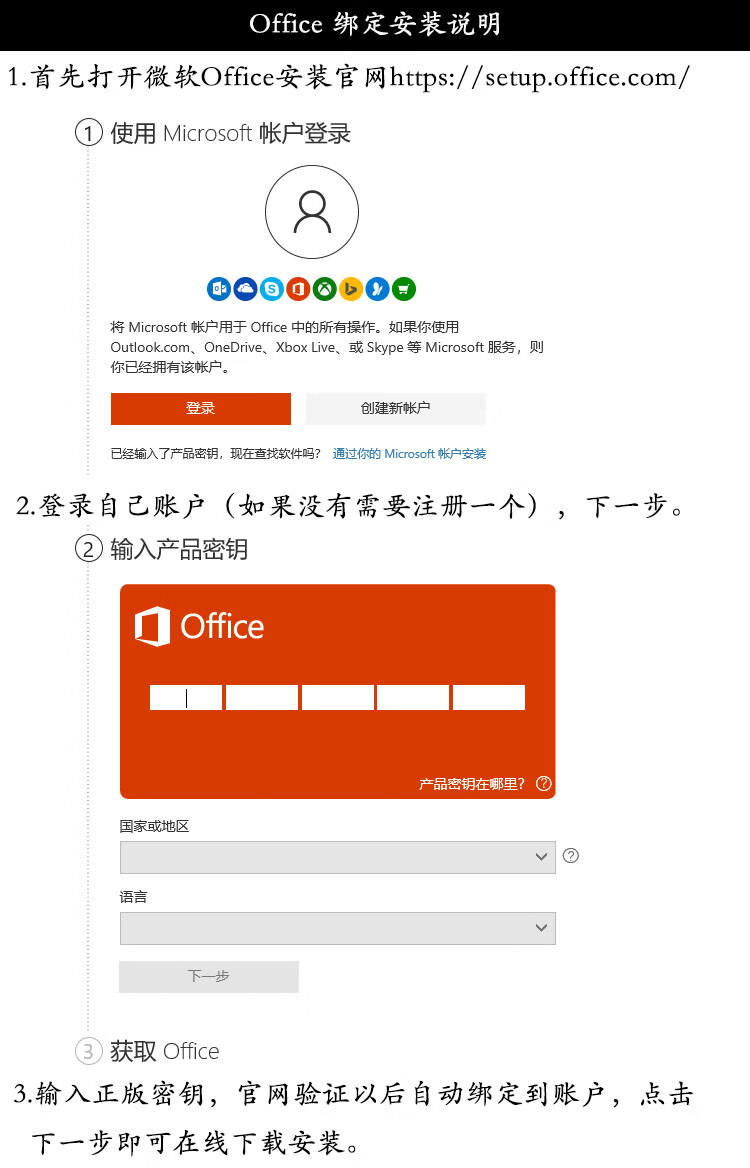The width and height of the screenshot is (750, 1168).
Task: Click the MSN butterfly icon
Action: point(378,289)
